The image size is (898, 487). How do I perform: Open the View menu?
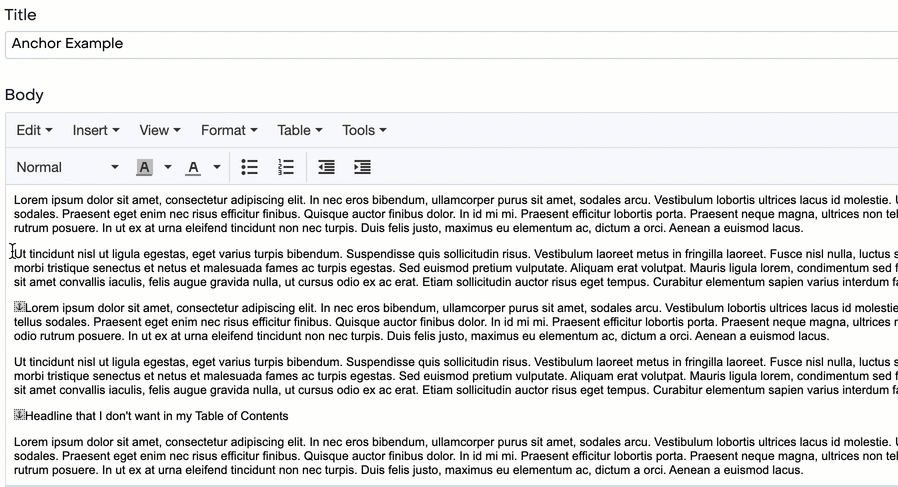point(159,130)
